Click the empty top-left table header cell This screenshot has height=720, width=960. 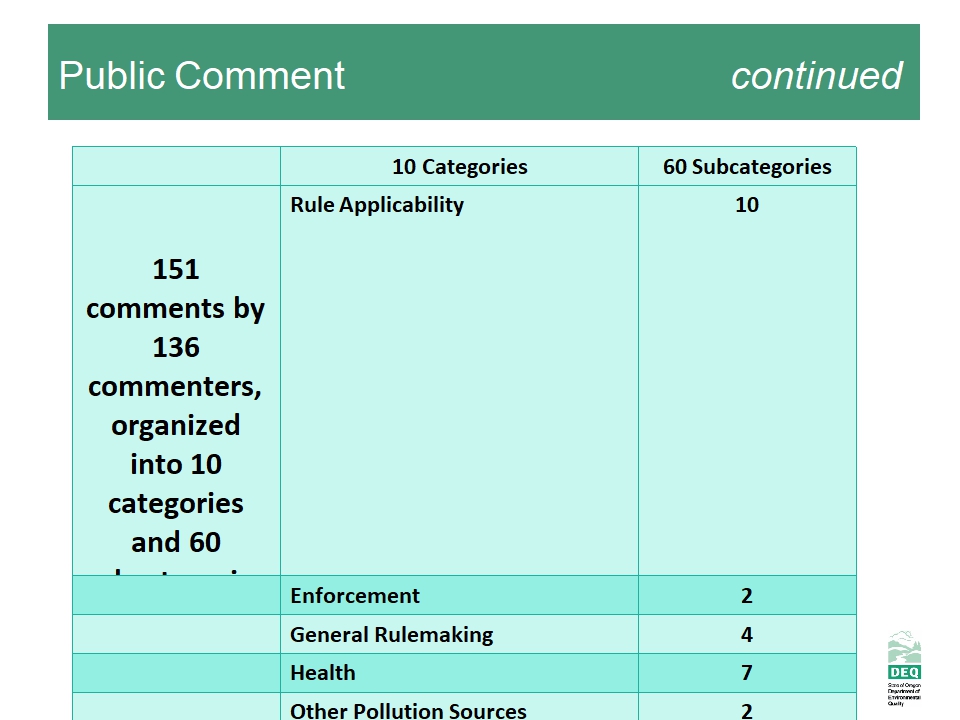point(176,167)
